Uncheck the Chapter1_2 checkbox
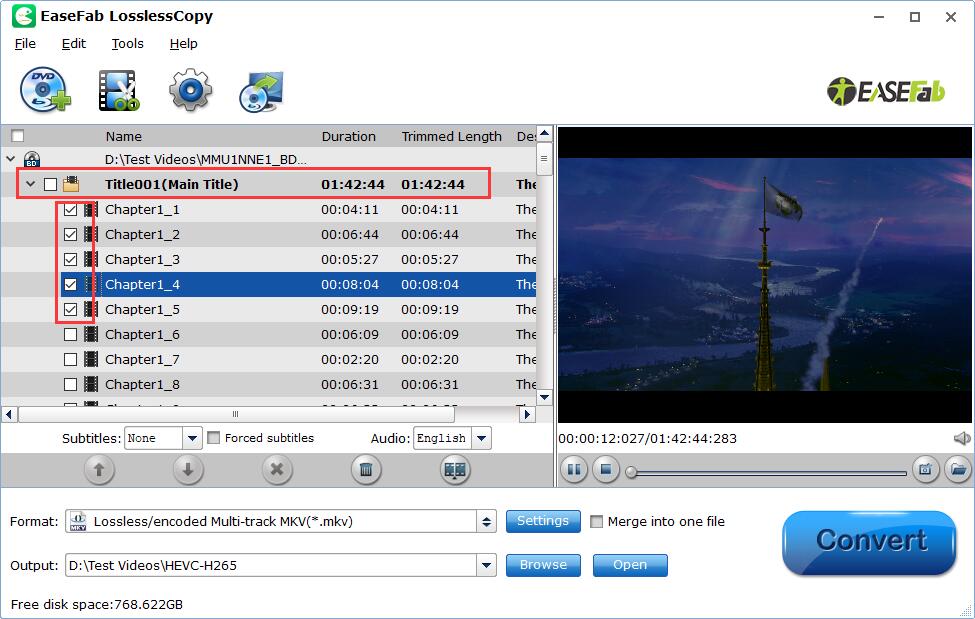 (x=70, y=235)
